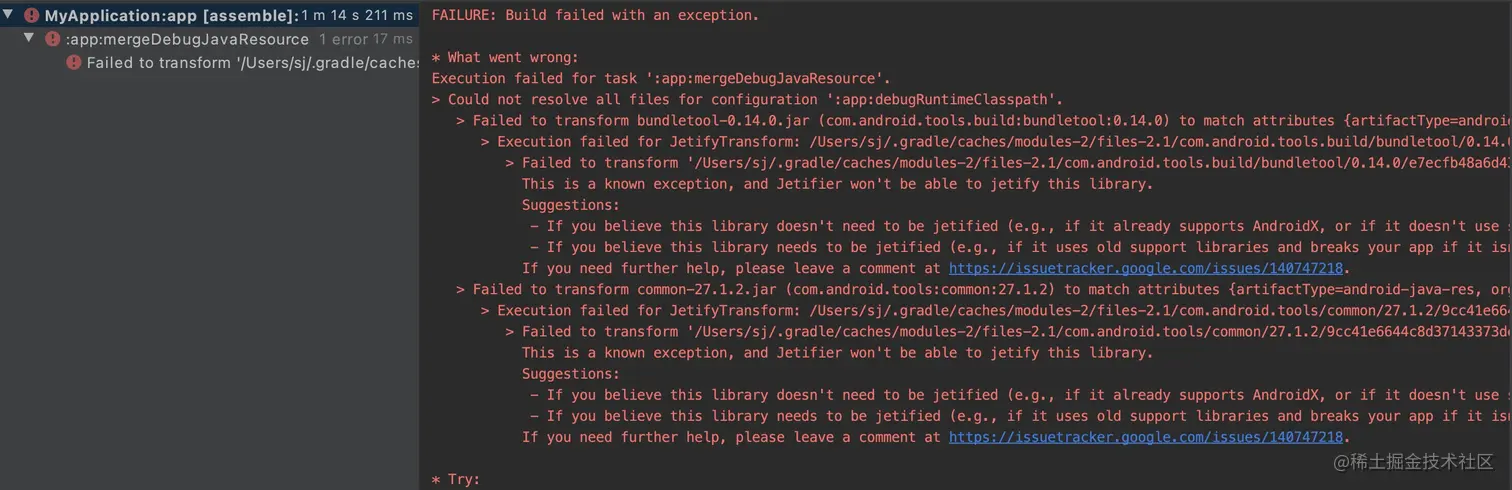Open the second issuetracker.google.com/issues/140747218 link
This screenshot has height=490, width=1512.
[x=1145, y=437]
